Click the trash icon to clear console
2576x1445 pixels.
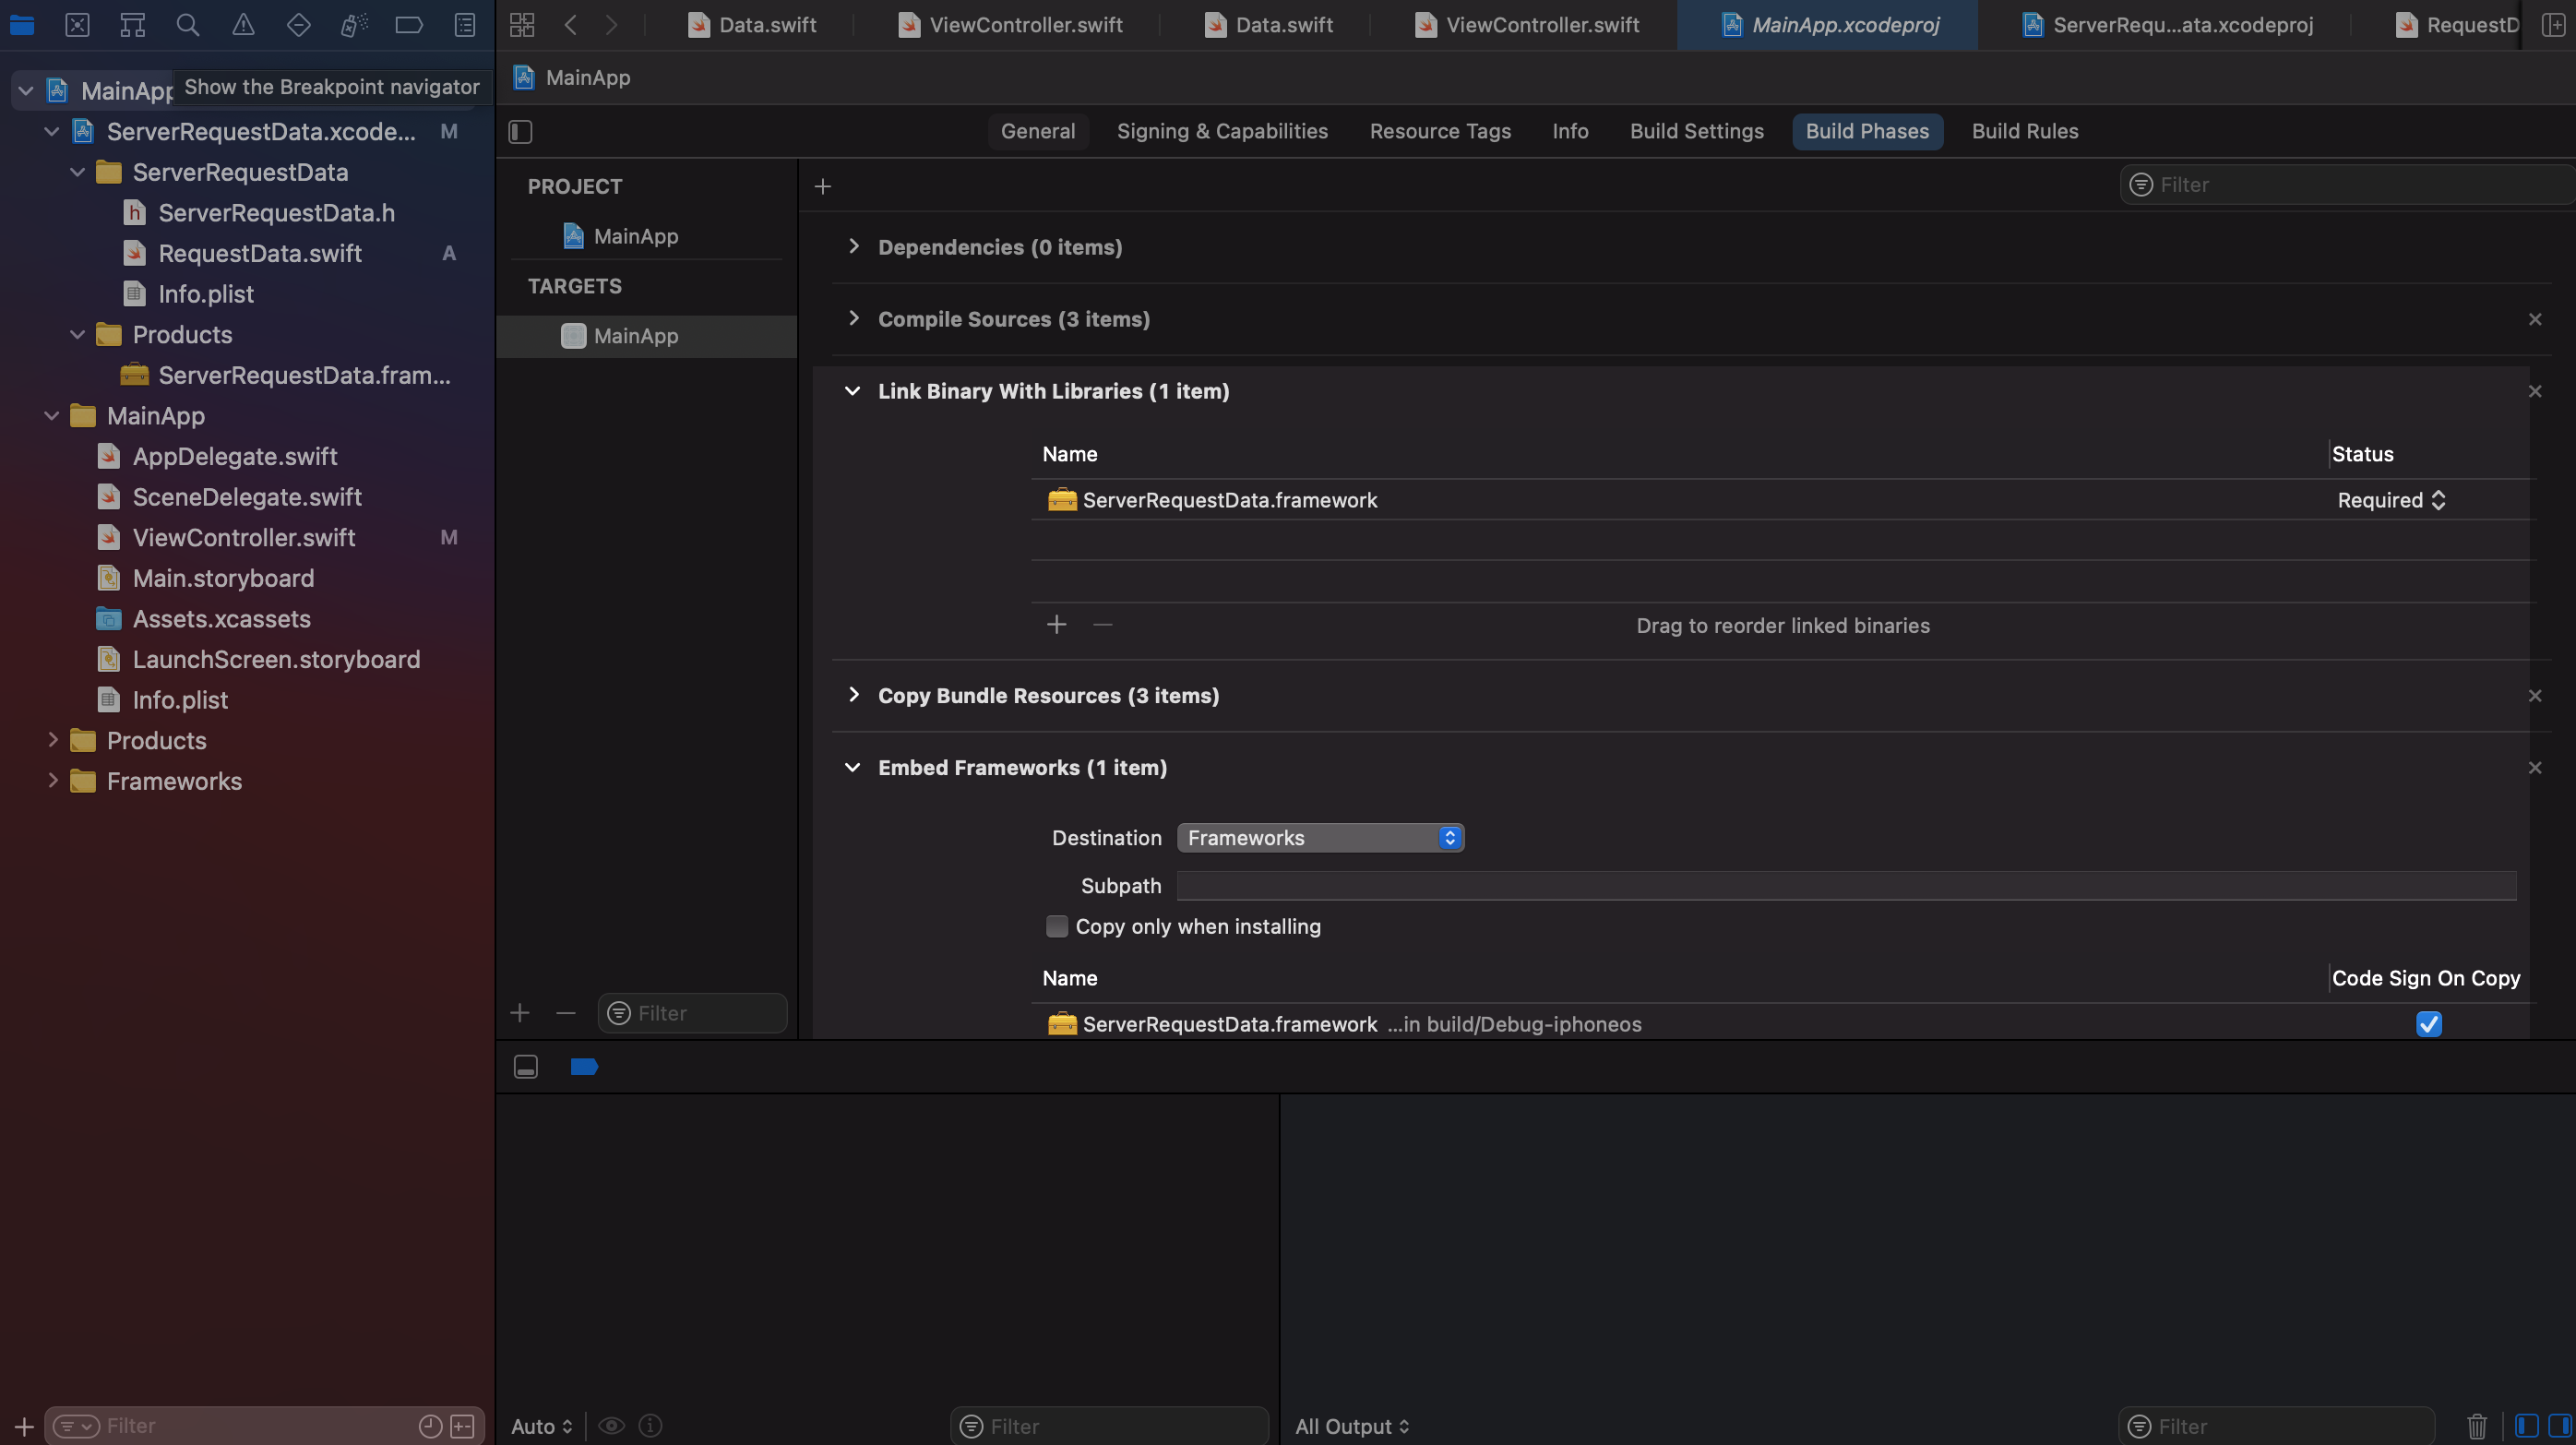pos(2476,1425)
